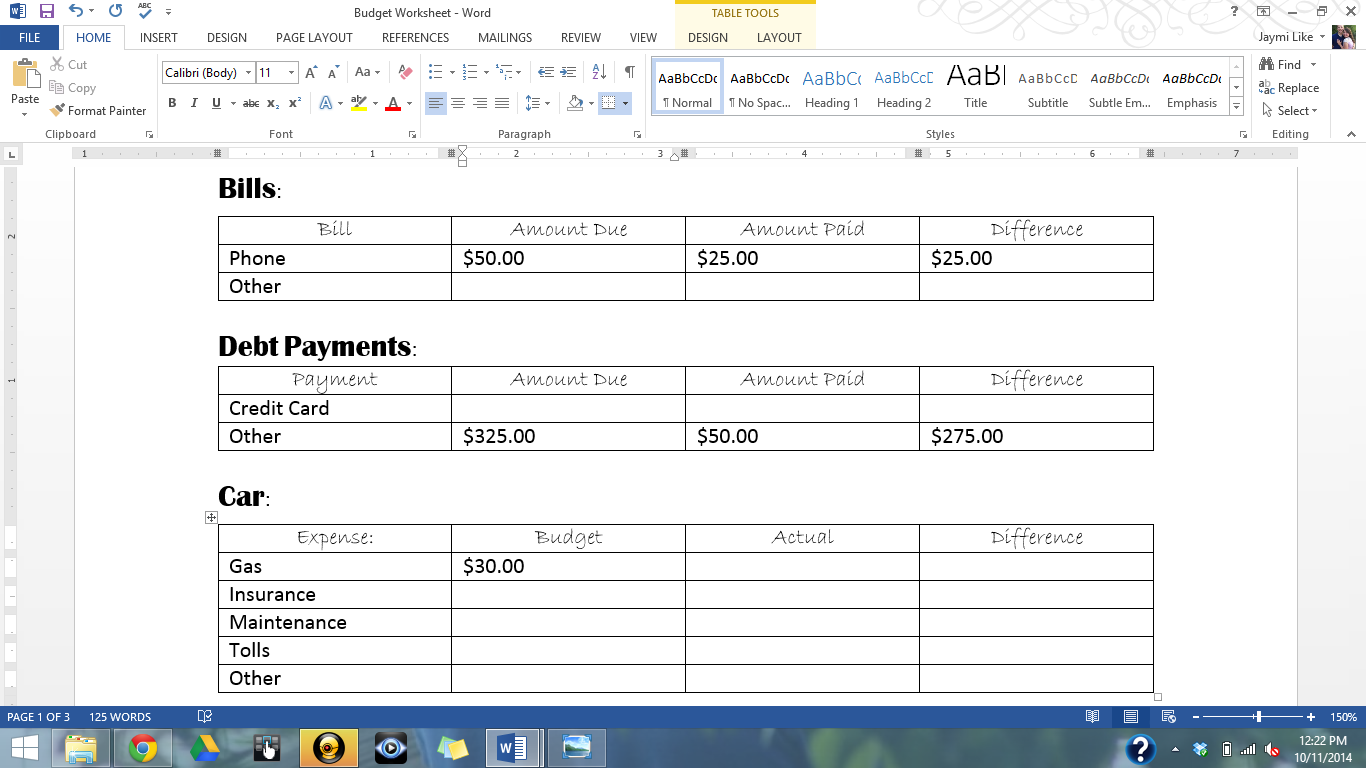Apply bold formatting with the Bold icon
Image resolution: width=1366 pixels, height=768 pixels.
[172, 103]
